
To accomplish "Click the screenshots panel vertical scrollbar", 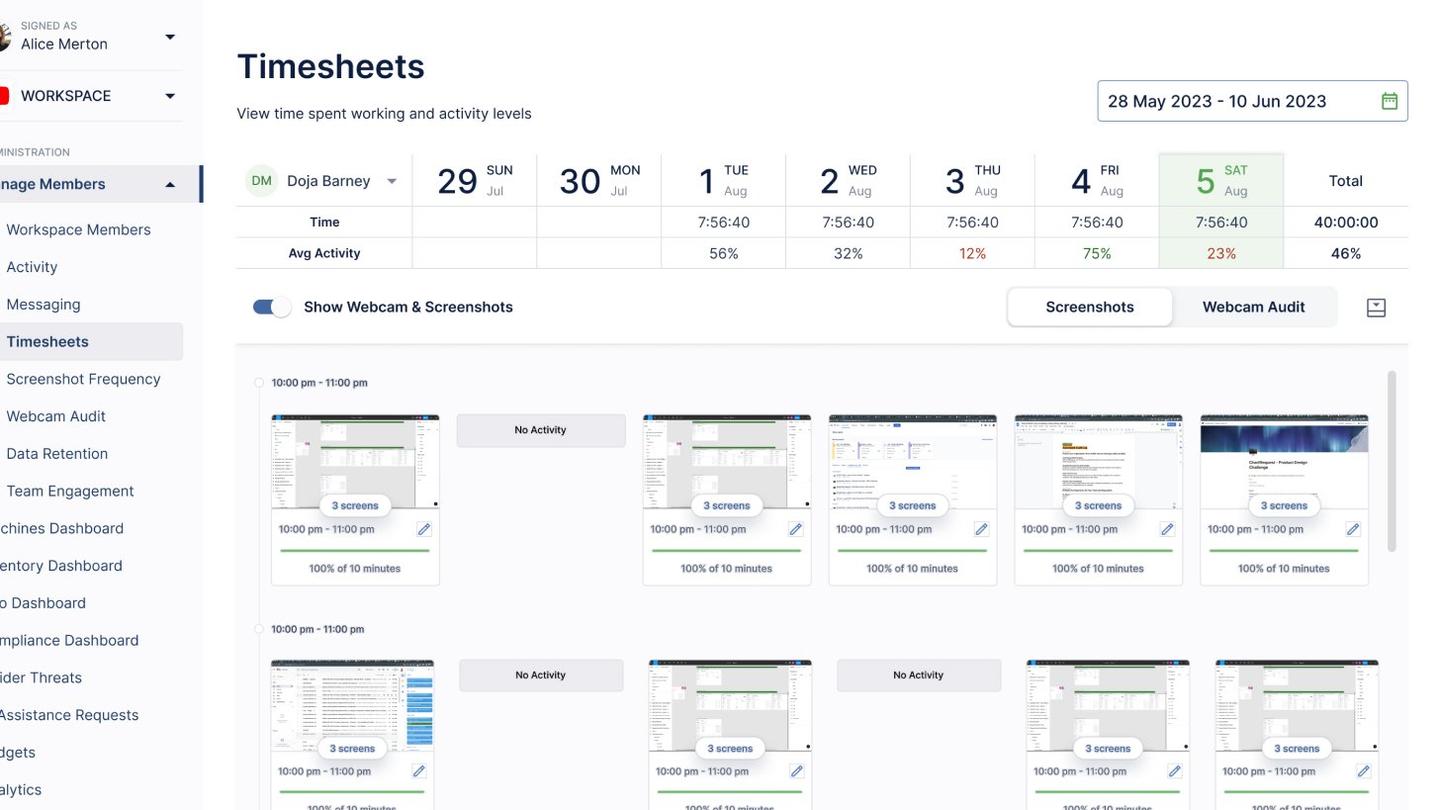I will 1391,460.
